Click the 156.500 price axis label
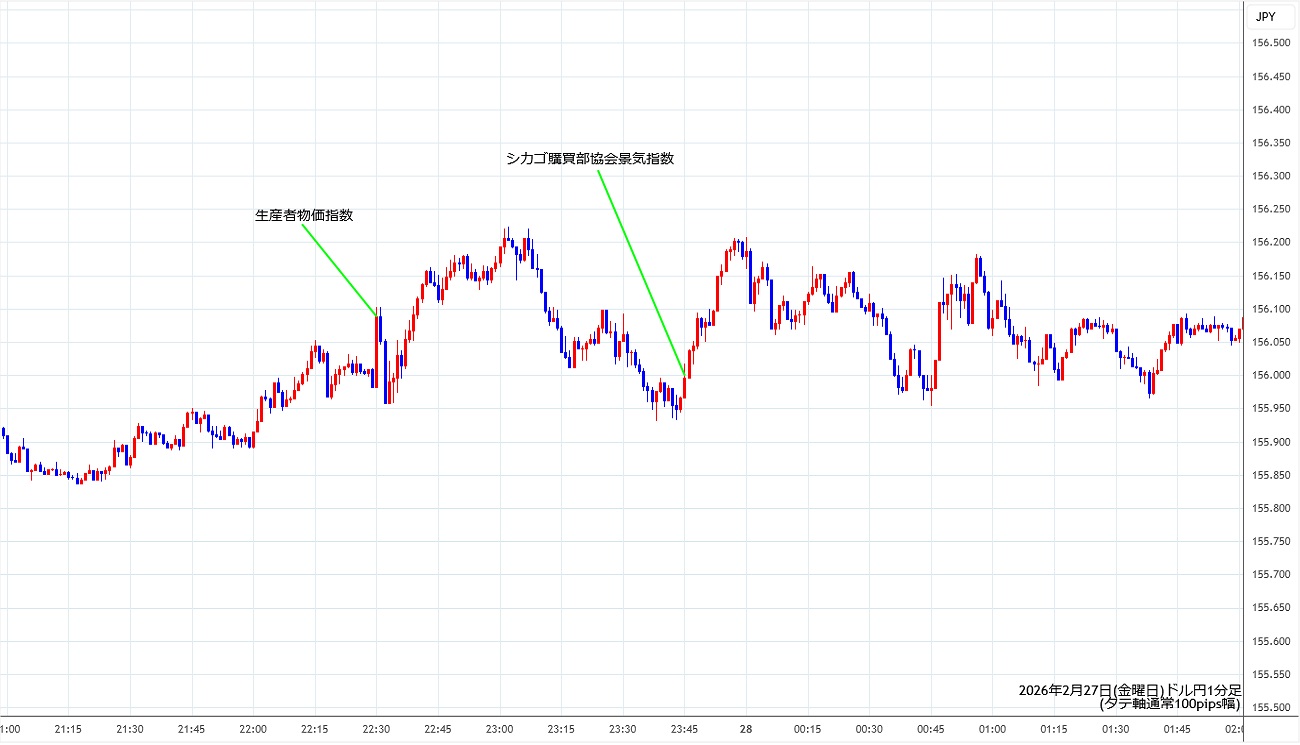This screenshot has height=745, width=1300. click(x=1269, y=43)
